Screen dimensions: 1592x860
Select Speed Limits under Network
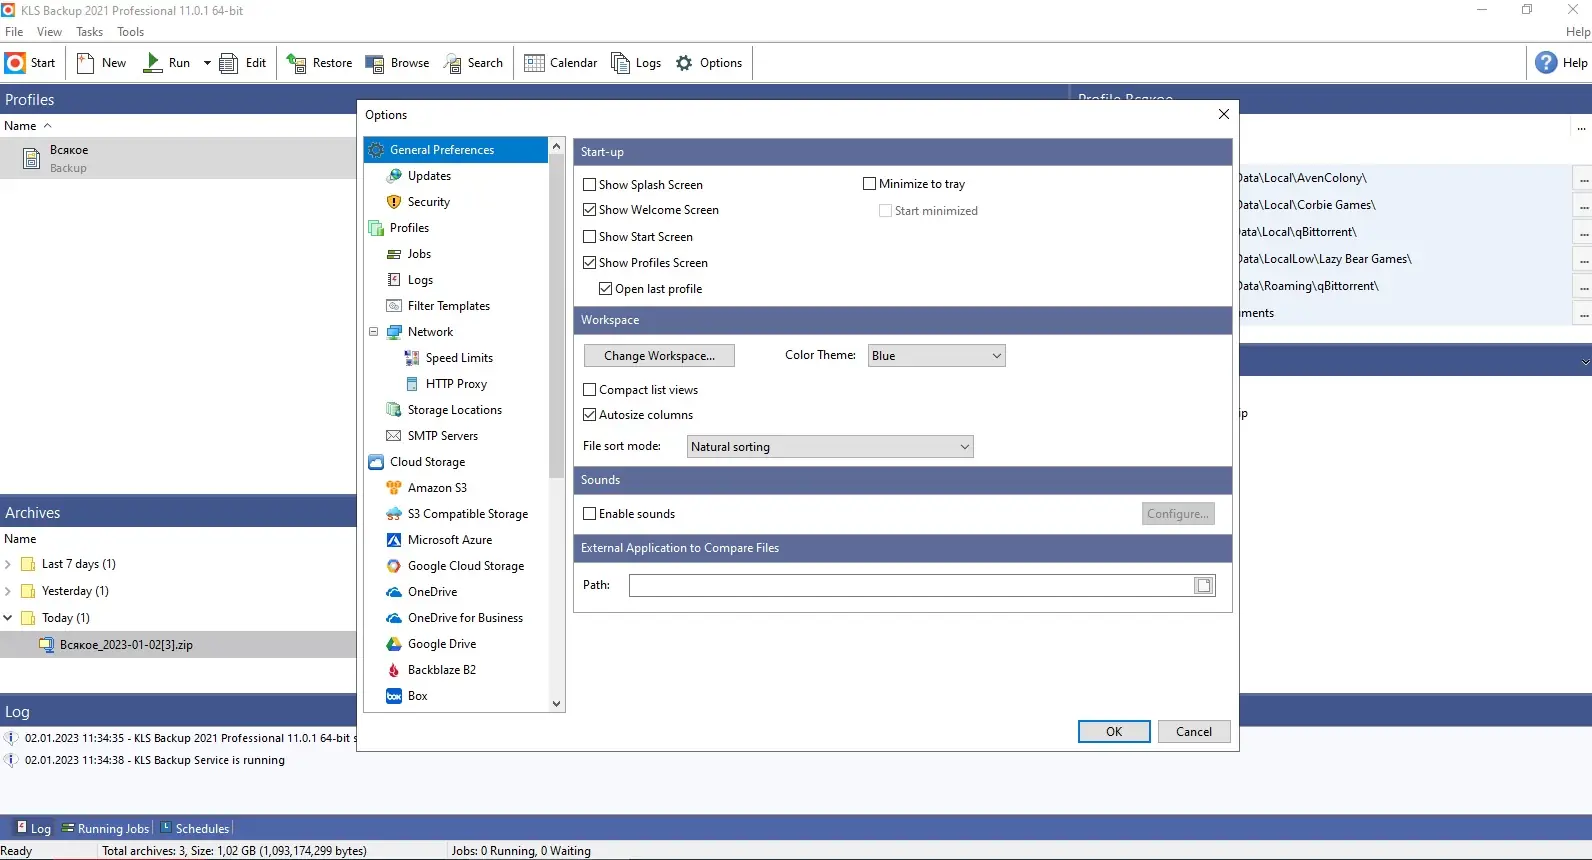459,358
